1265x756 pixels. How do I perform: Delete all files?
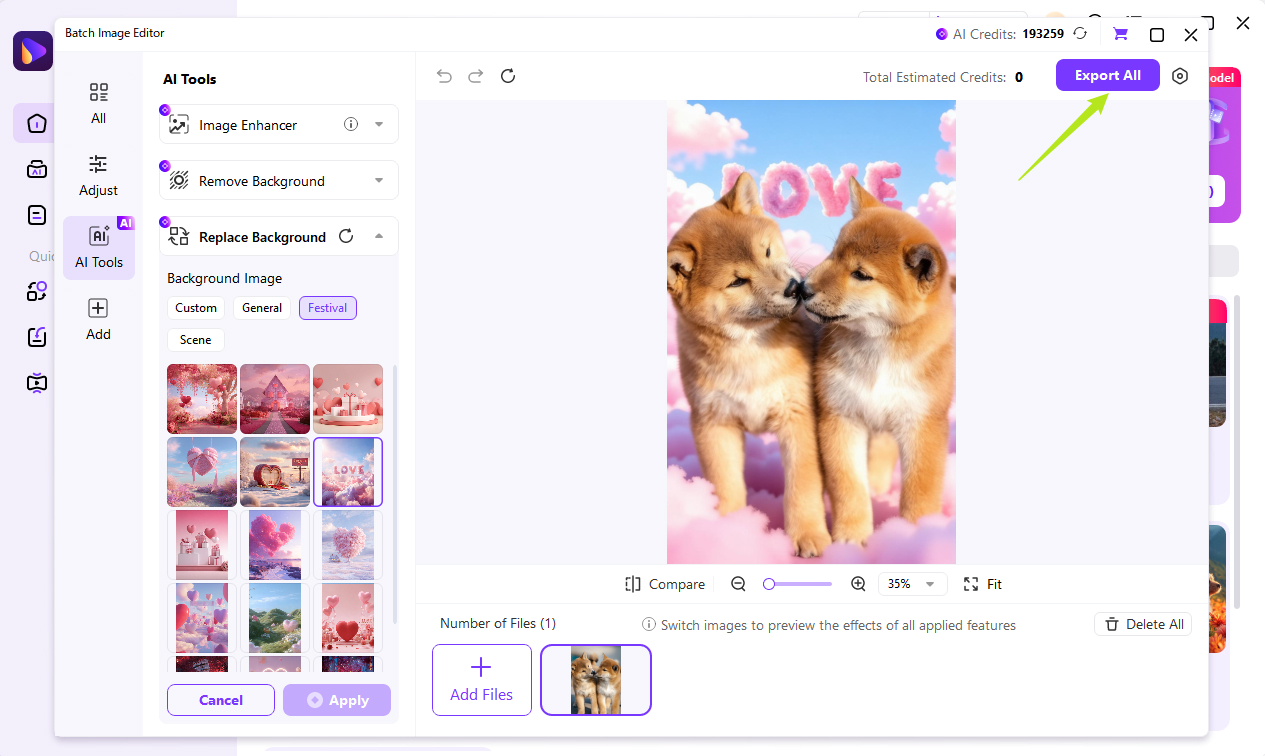point(1143,624)
